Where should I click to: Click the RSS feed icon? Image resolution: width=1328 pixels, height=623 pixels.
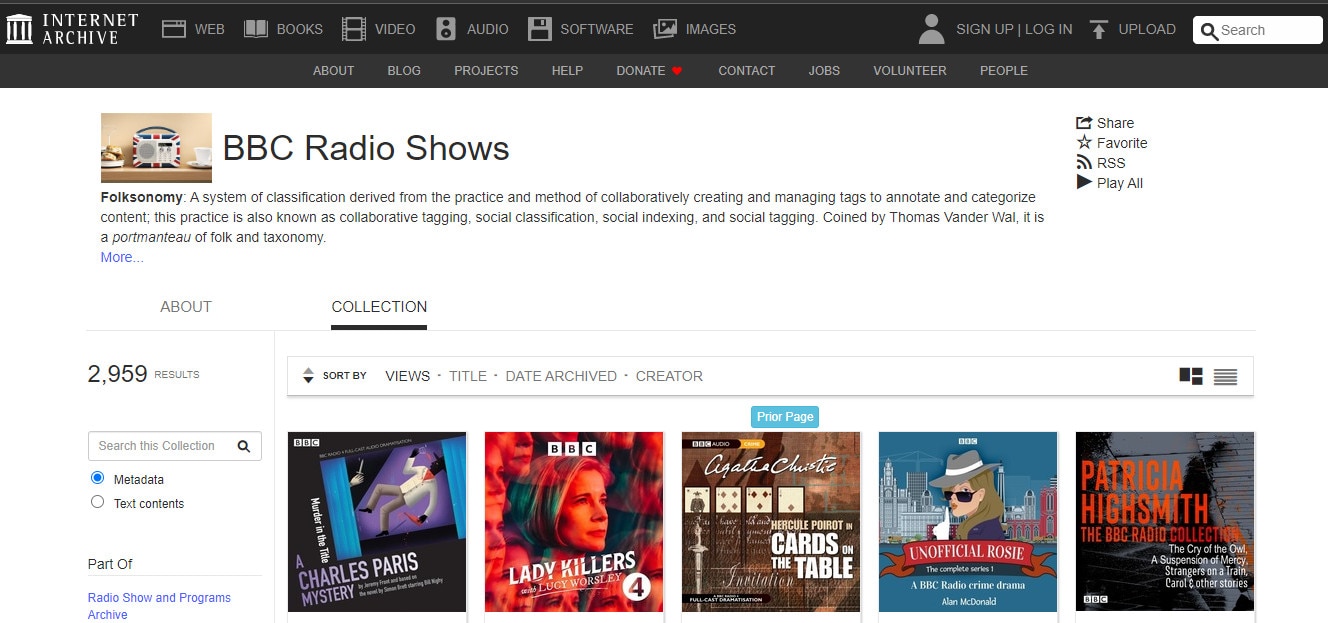click(1084, 162)
